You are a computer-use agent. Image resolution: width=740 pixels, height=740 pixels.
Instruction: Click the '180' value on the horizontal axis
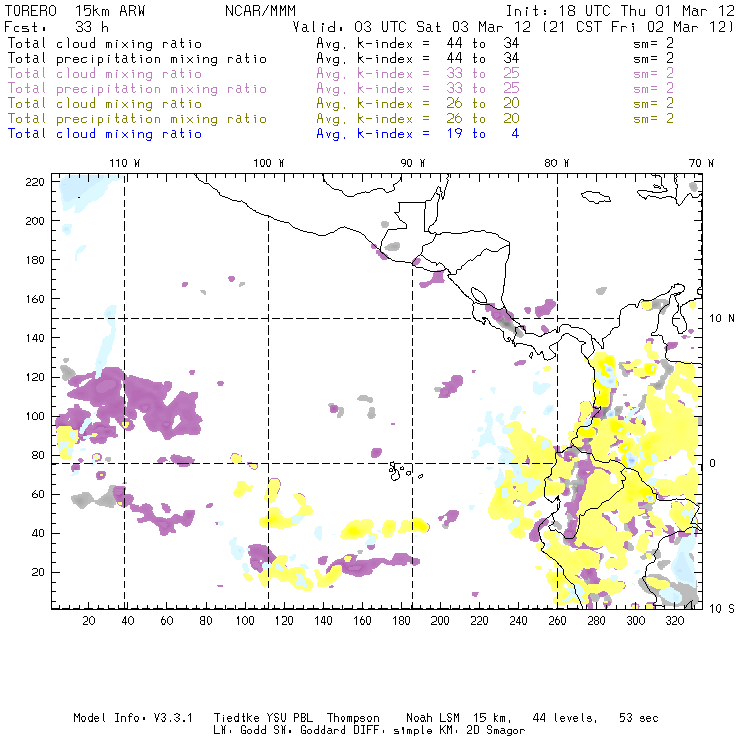point(401,621)
